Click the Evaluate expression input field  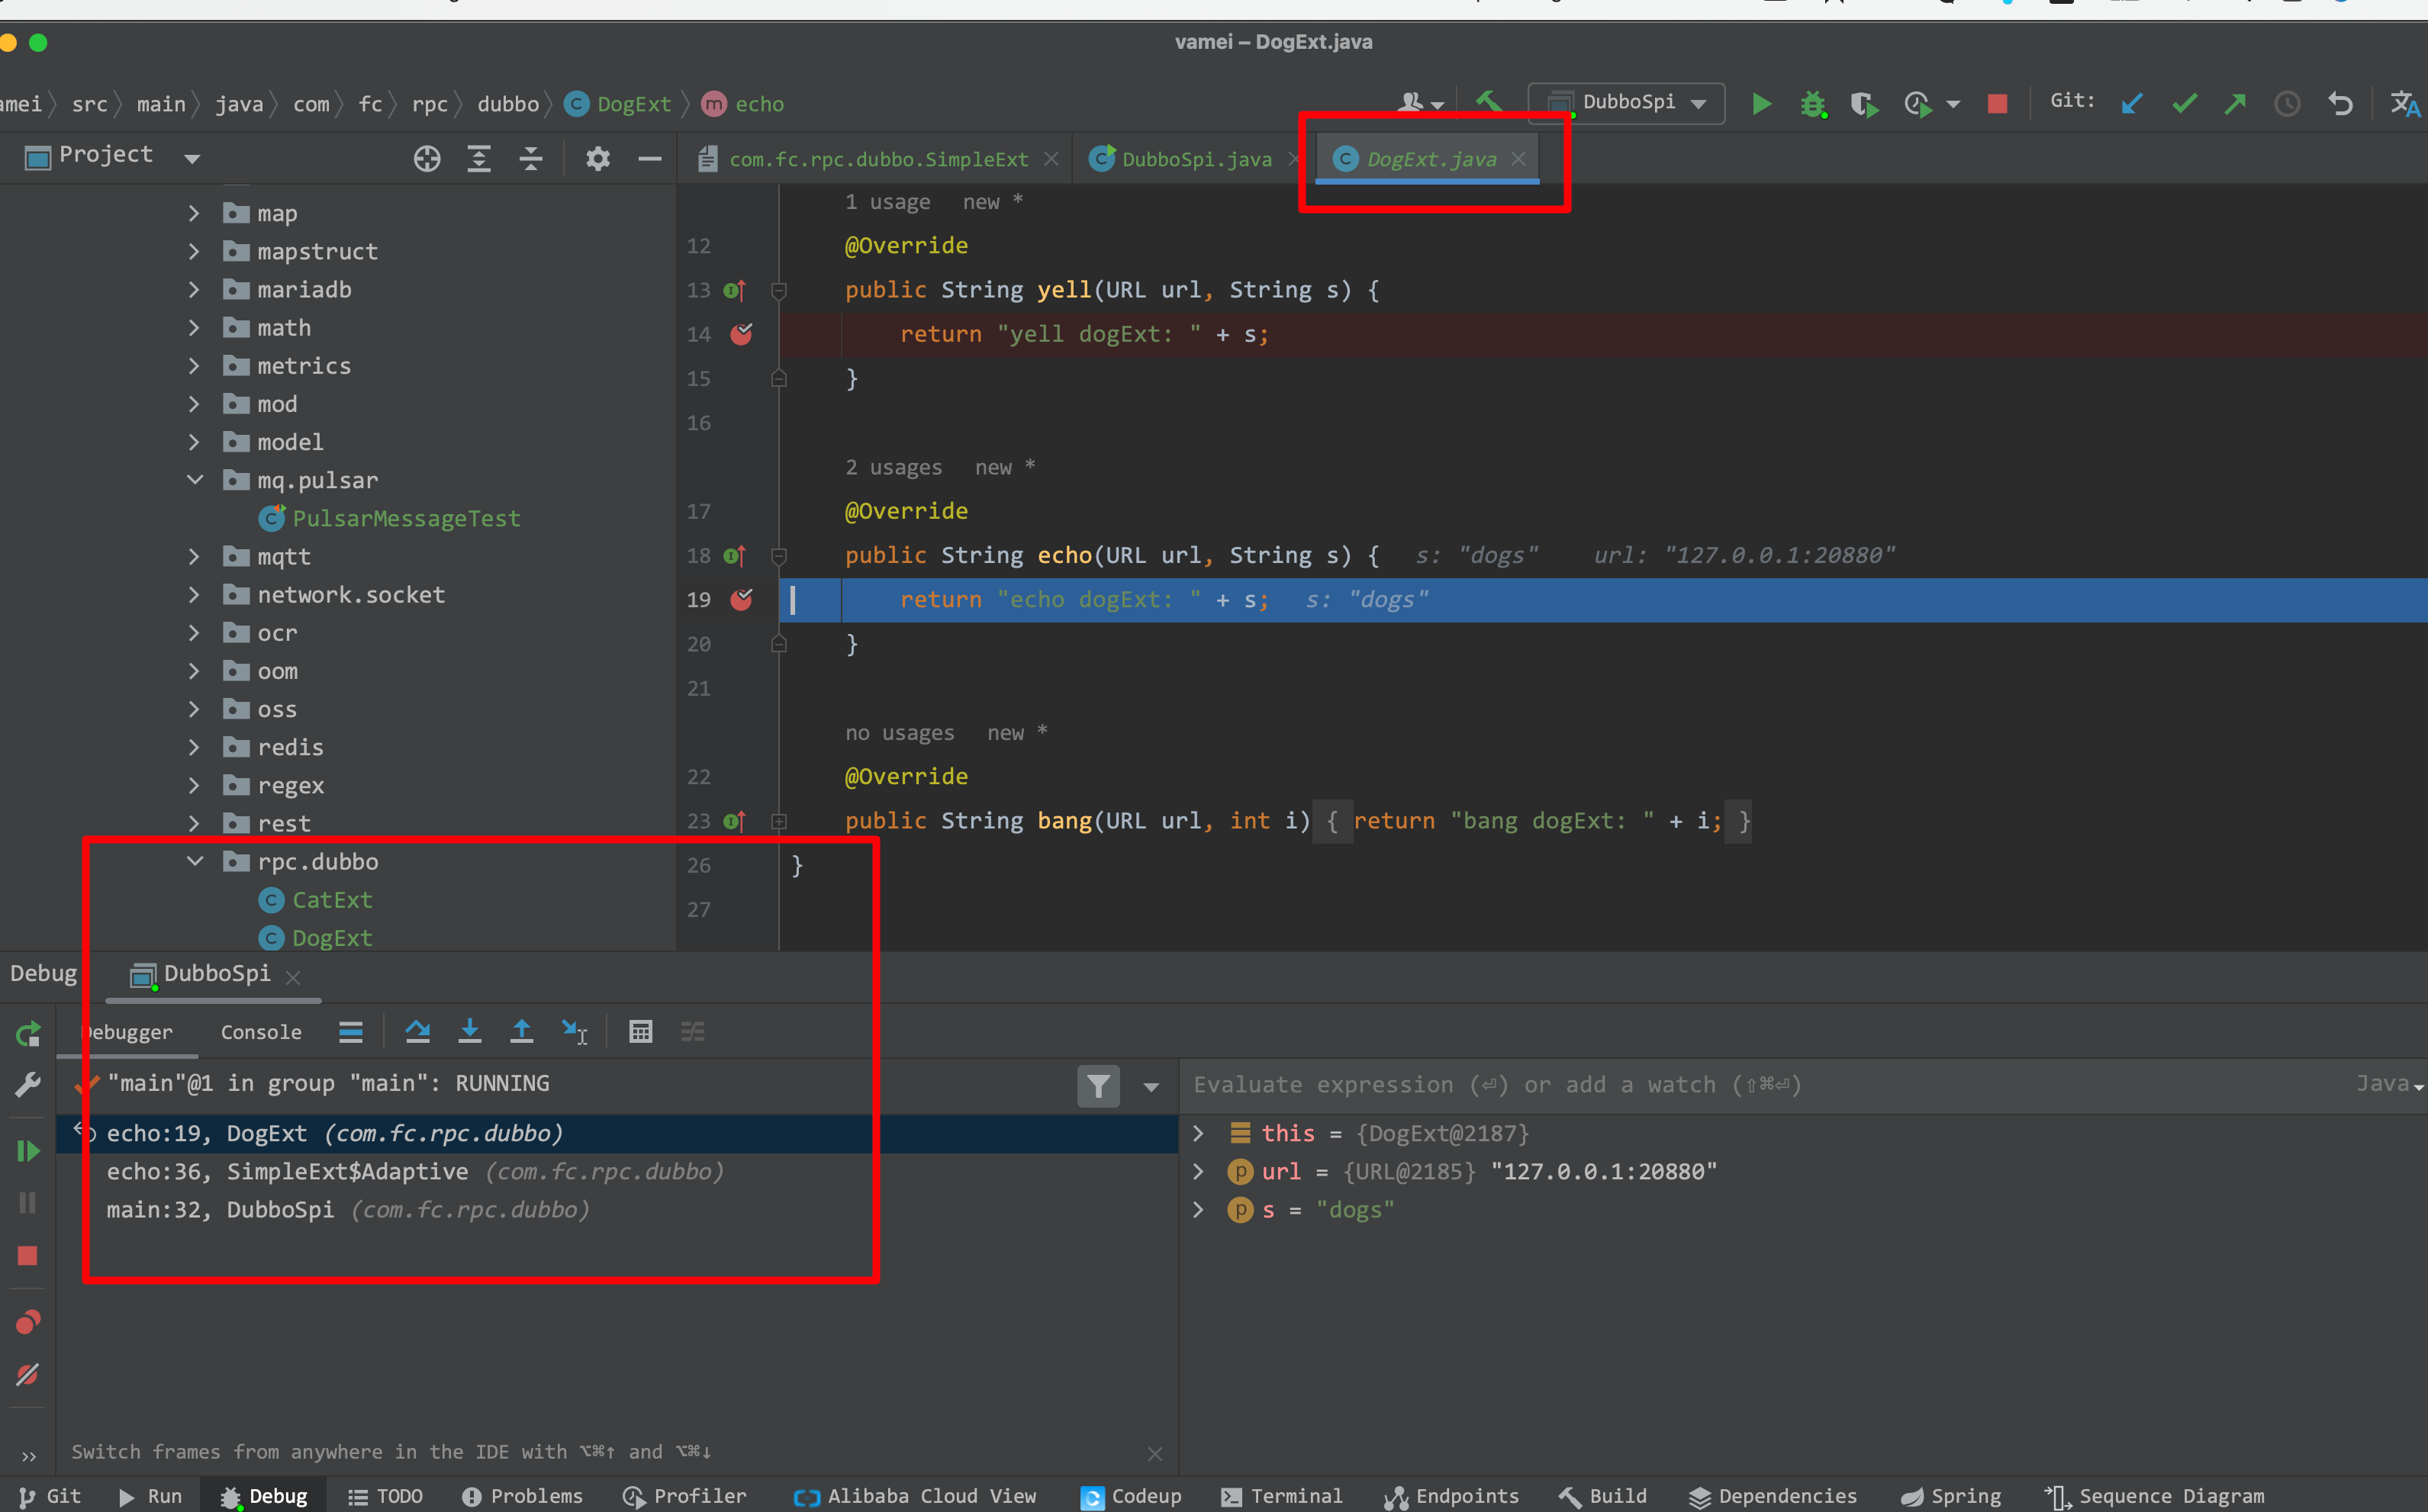click(x=1765, y=1085)
